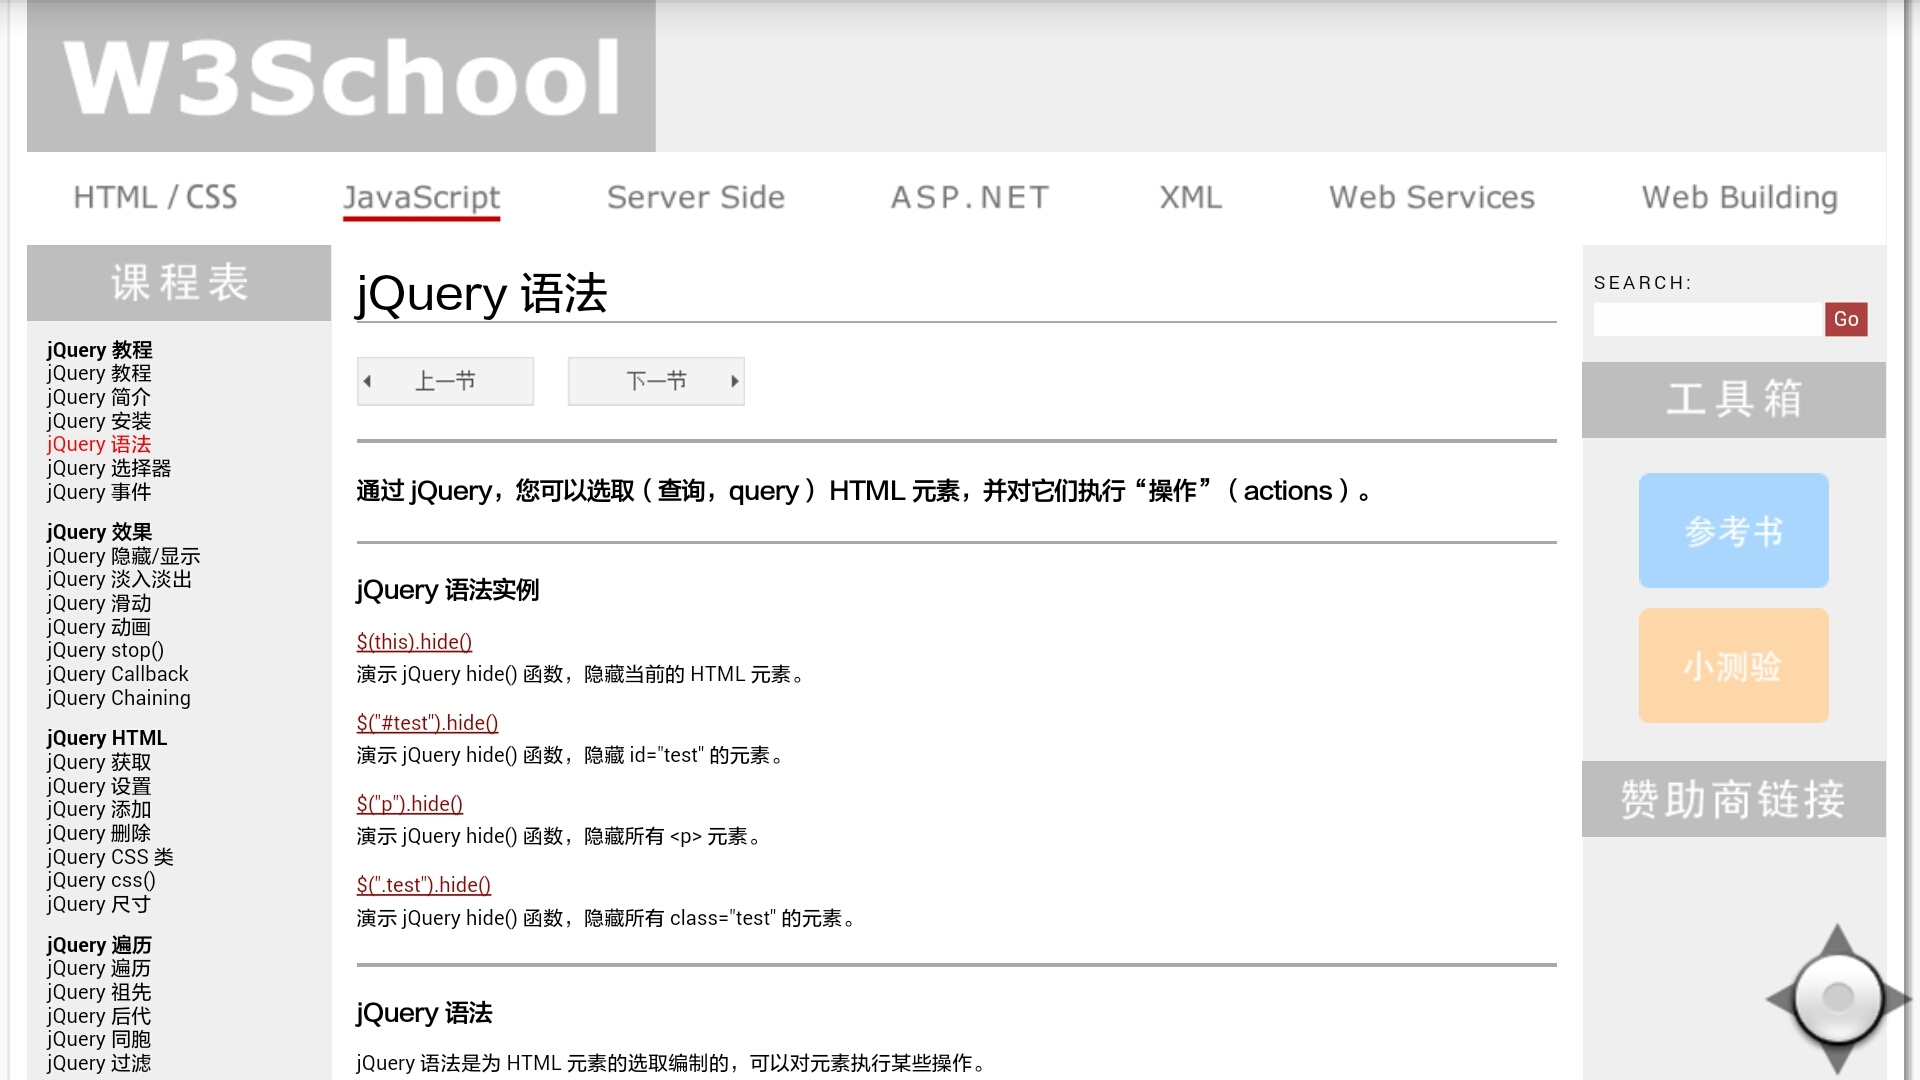Go to next chapter 下一节

click(656, 381)
